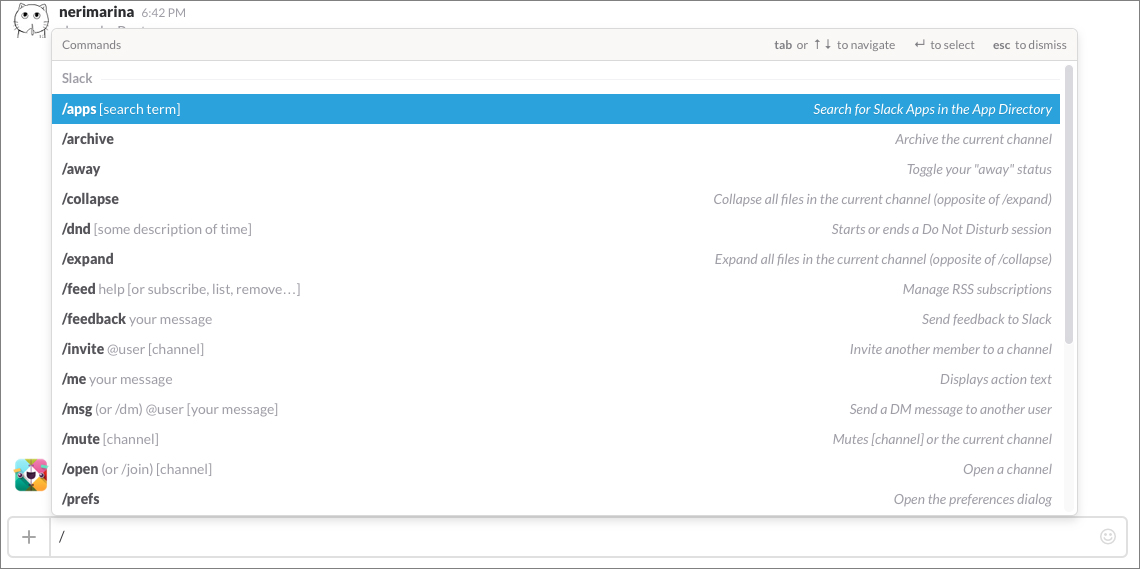
Task: Choose the /prefs command
Action: 555,499
